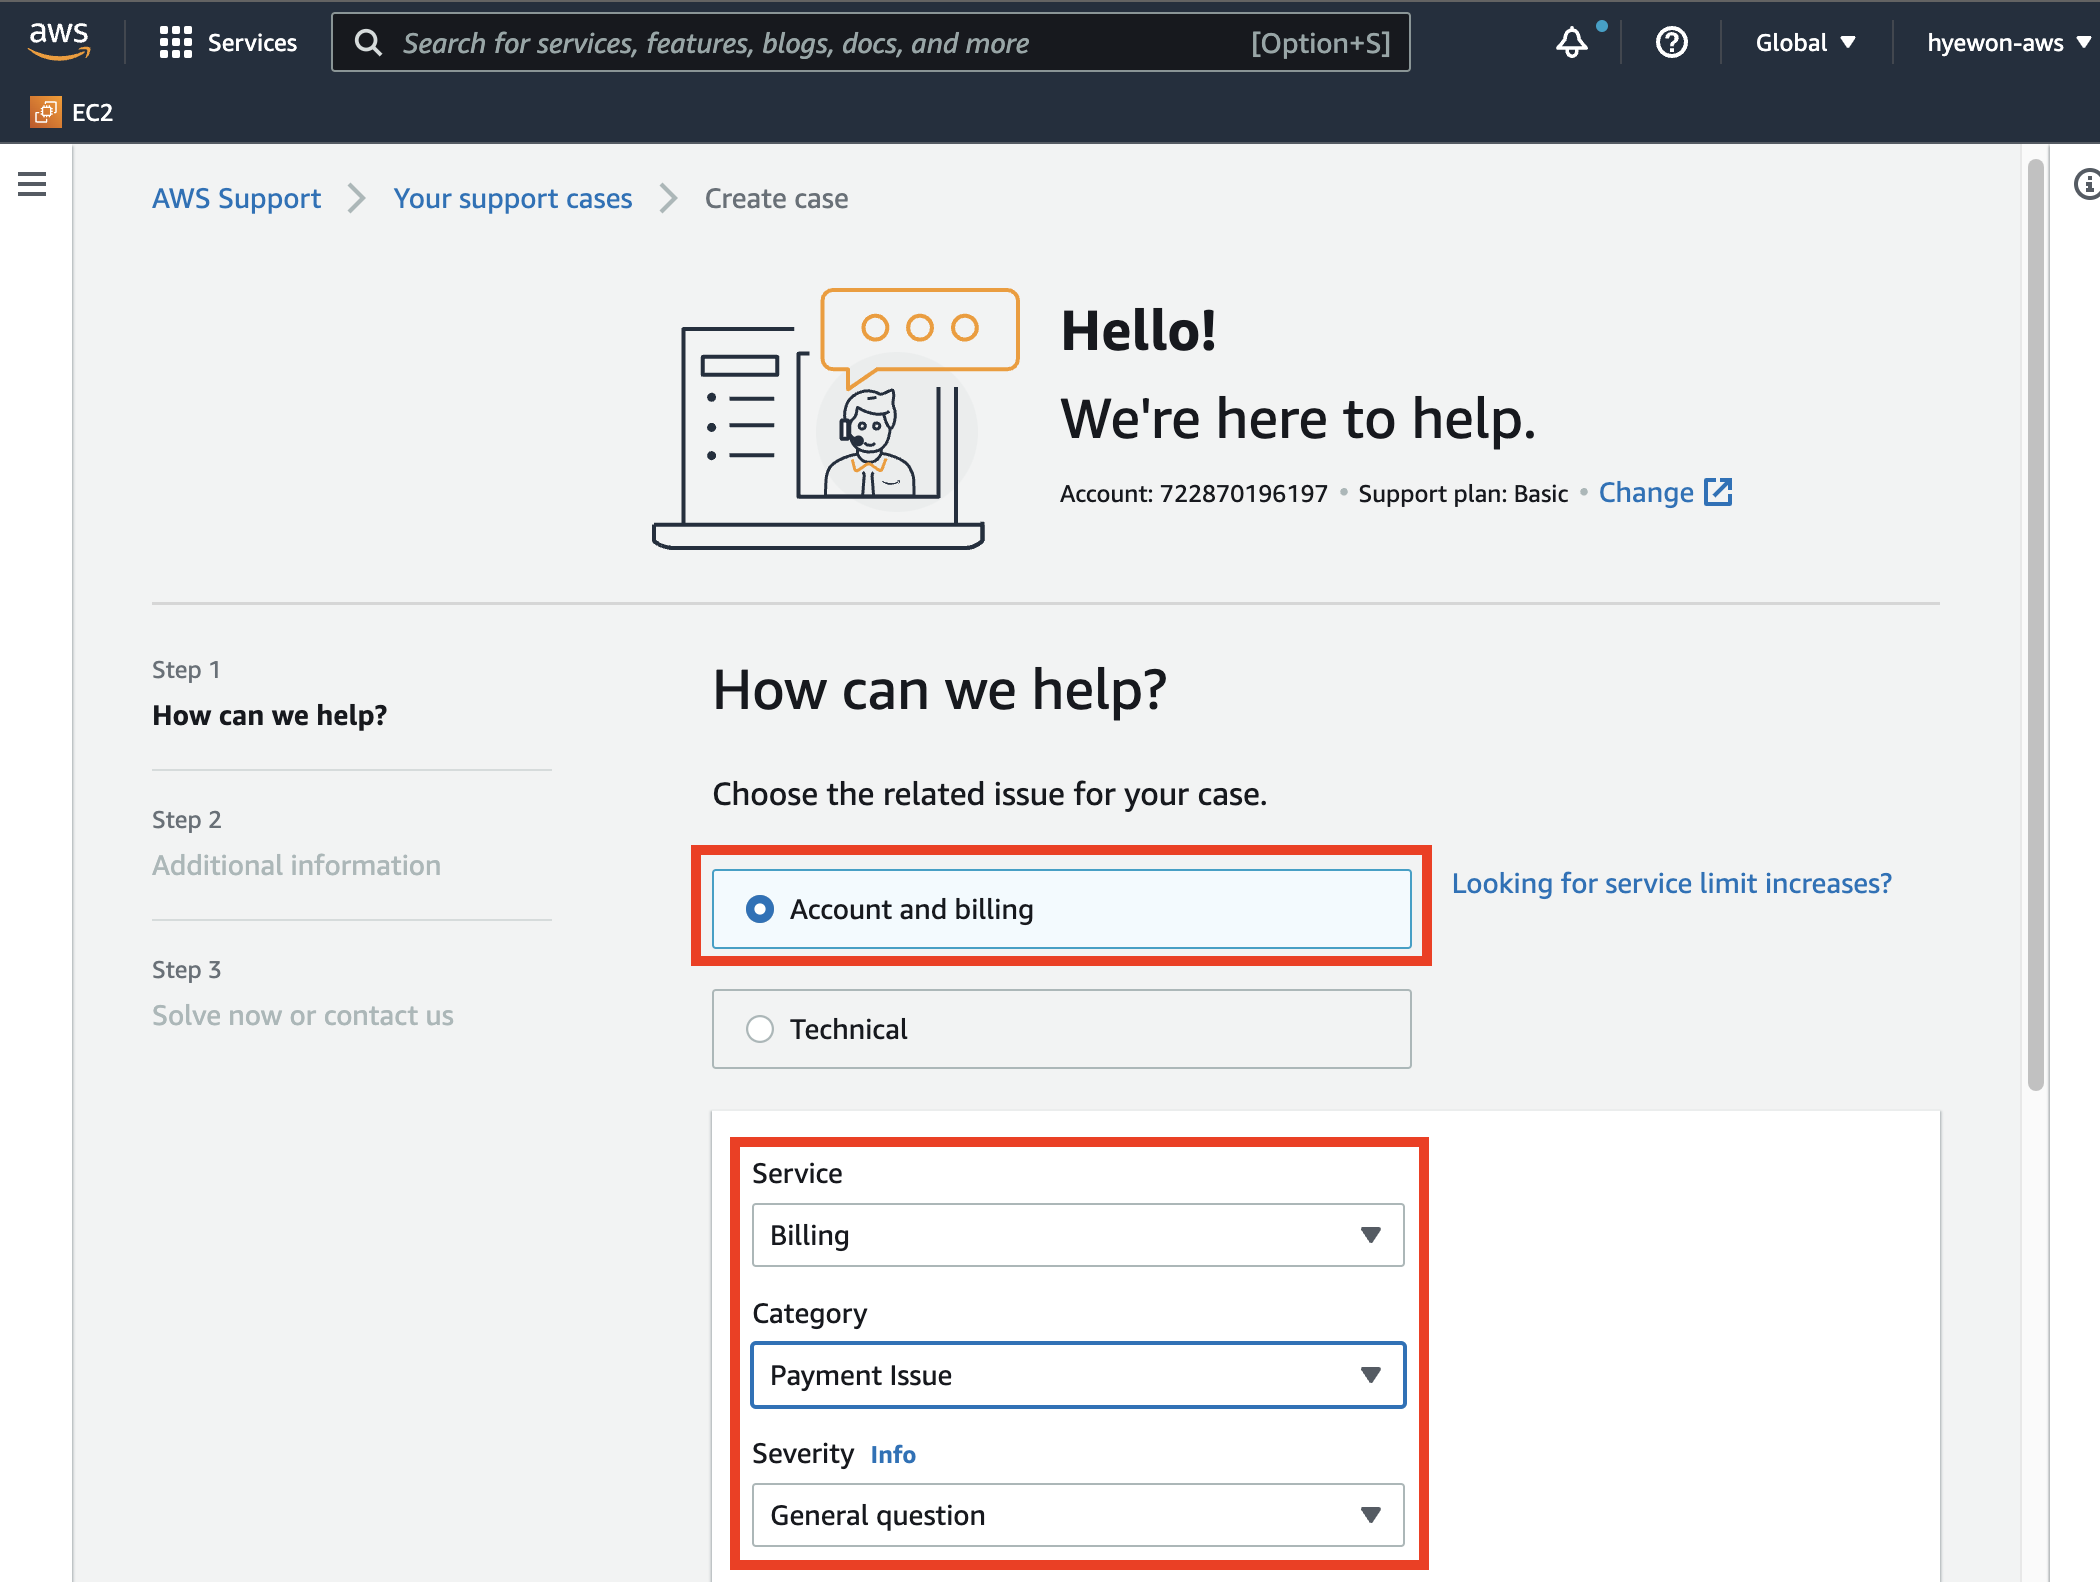
Task: Expand the hamburger side navigation menu
Action: click(32, 184)
